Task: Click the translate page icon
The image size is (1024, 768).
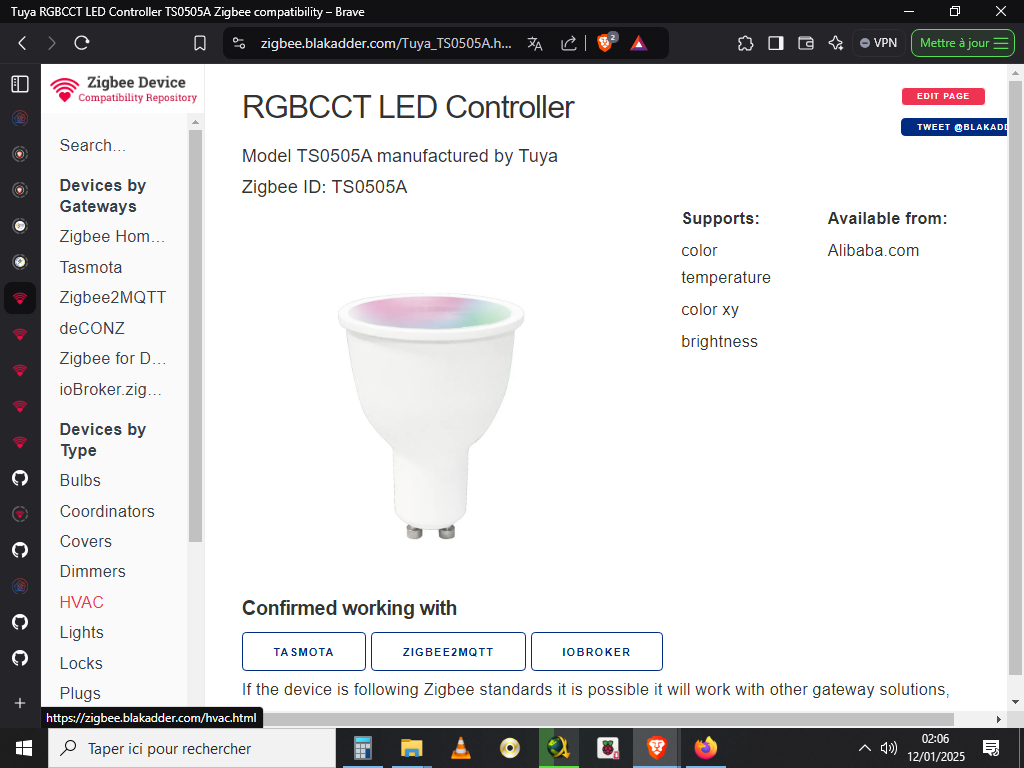Action: [x=535, y=43]
